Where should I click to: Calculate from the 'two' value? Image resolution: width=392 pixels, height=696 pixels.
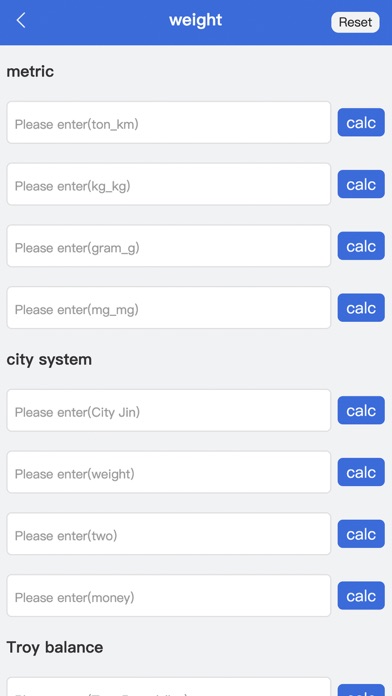(x=361, y=534)
